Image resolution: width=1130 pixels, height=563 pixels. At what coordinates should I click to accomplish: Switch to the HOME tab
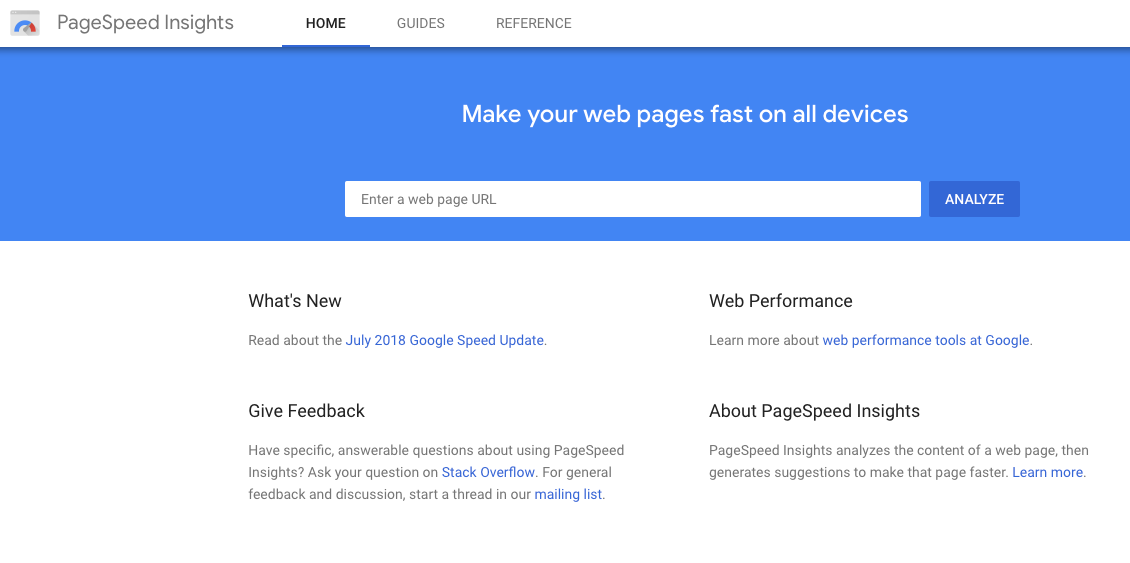tap(326, 23)
